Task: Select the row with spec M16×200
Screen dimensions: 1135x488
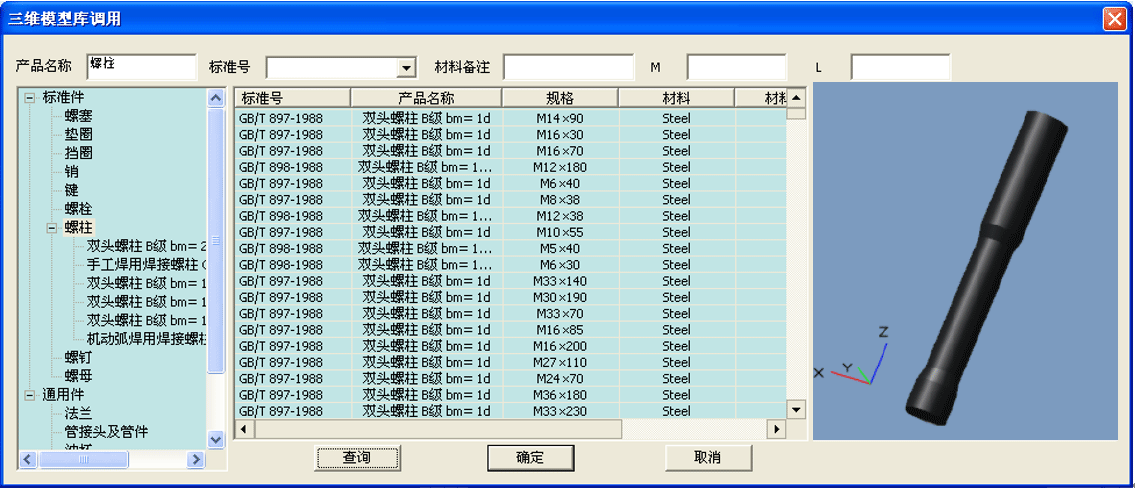Action: pos(510,346)
